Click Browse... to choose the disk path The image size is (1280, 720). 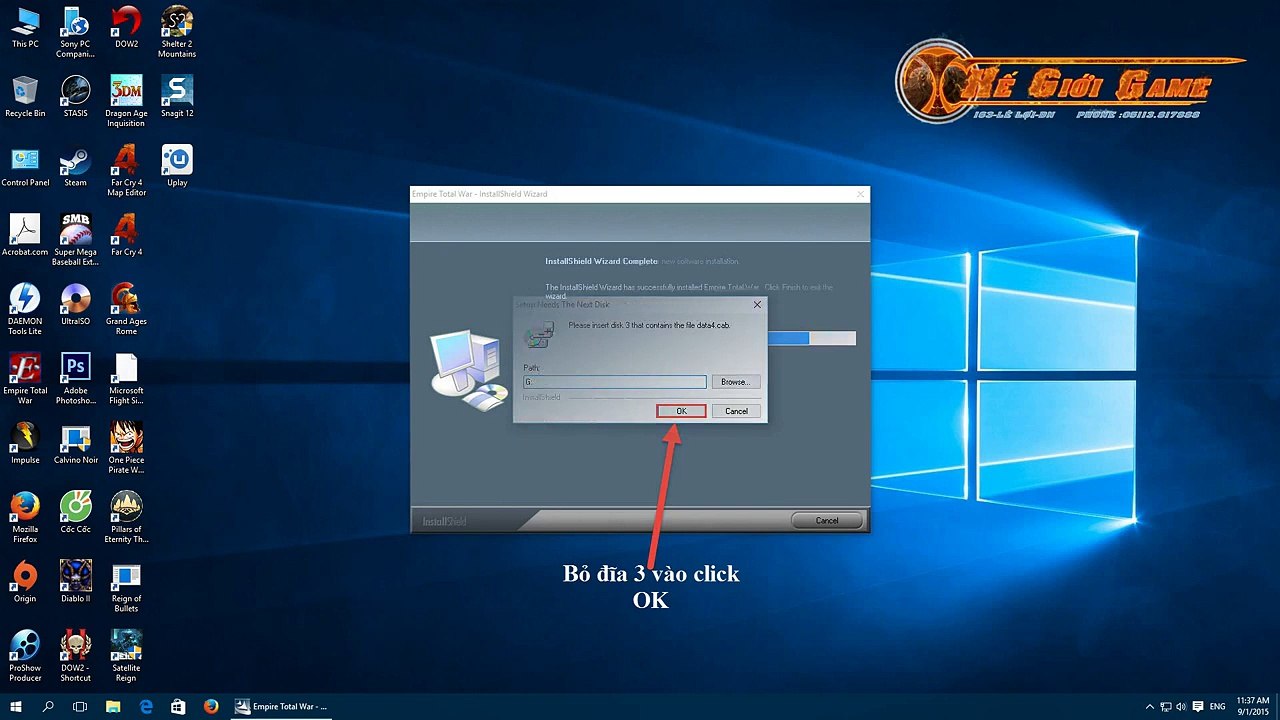pyautogui.click(x=735, y=382)
